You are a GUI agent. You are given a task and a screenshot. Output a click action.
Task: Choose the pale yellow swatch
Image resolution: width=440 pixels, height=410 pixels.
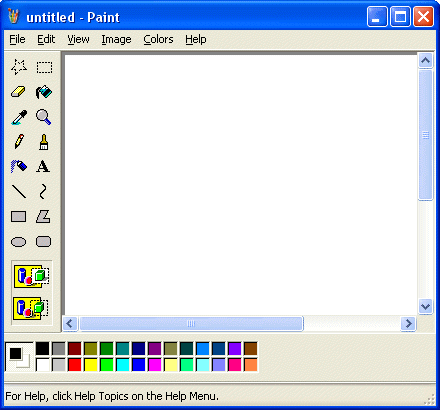pos(171,365)
